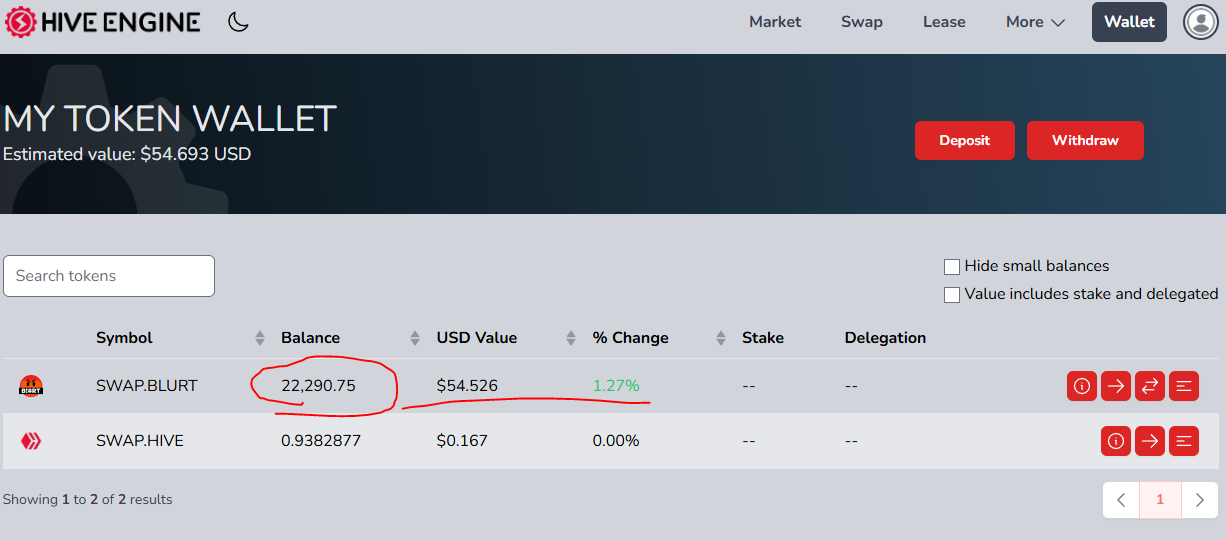Click the Hive Engine logo

pos(103,22)
